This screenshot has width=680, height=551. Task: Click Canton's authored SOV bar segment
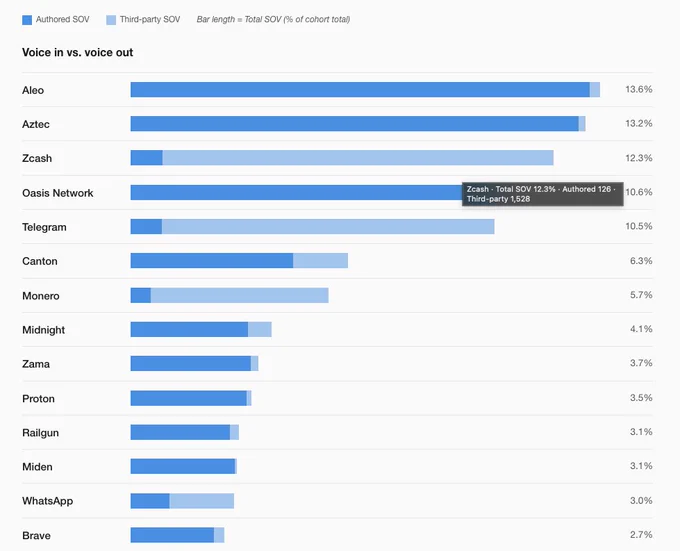point(212,261)
